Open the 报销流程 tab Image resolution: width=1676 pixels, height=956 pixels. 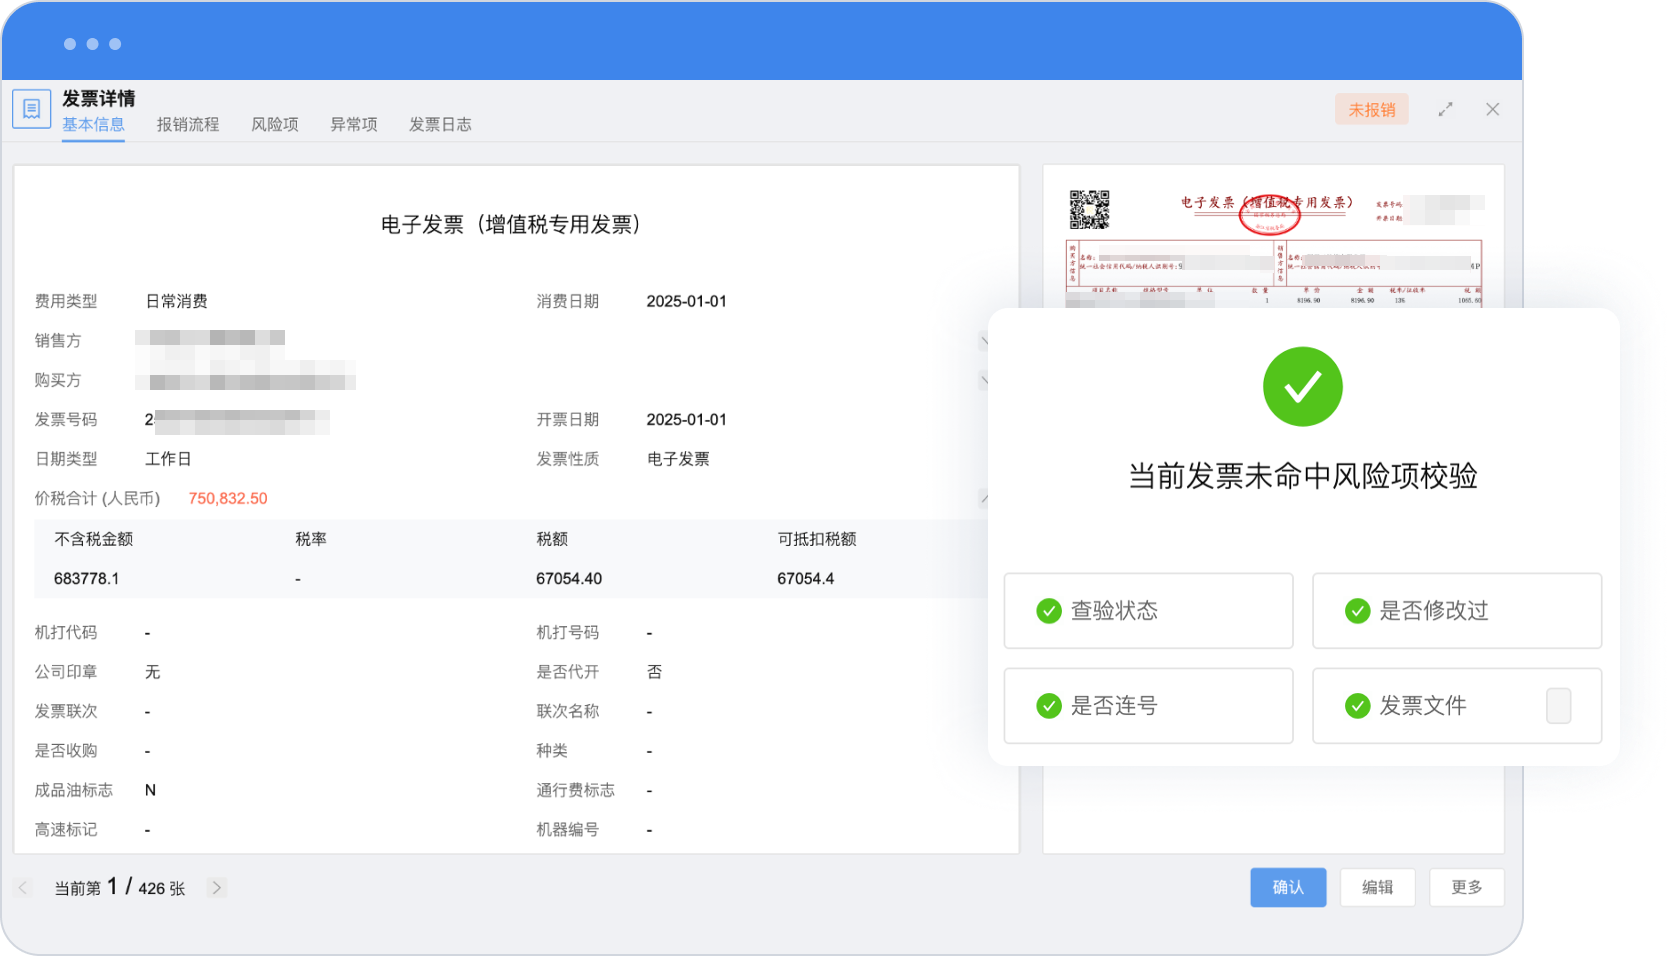[x=188, y=125]
